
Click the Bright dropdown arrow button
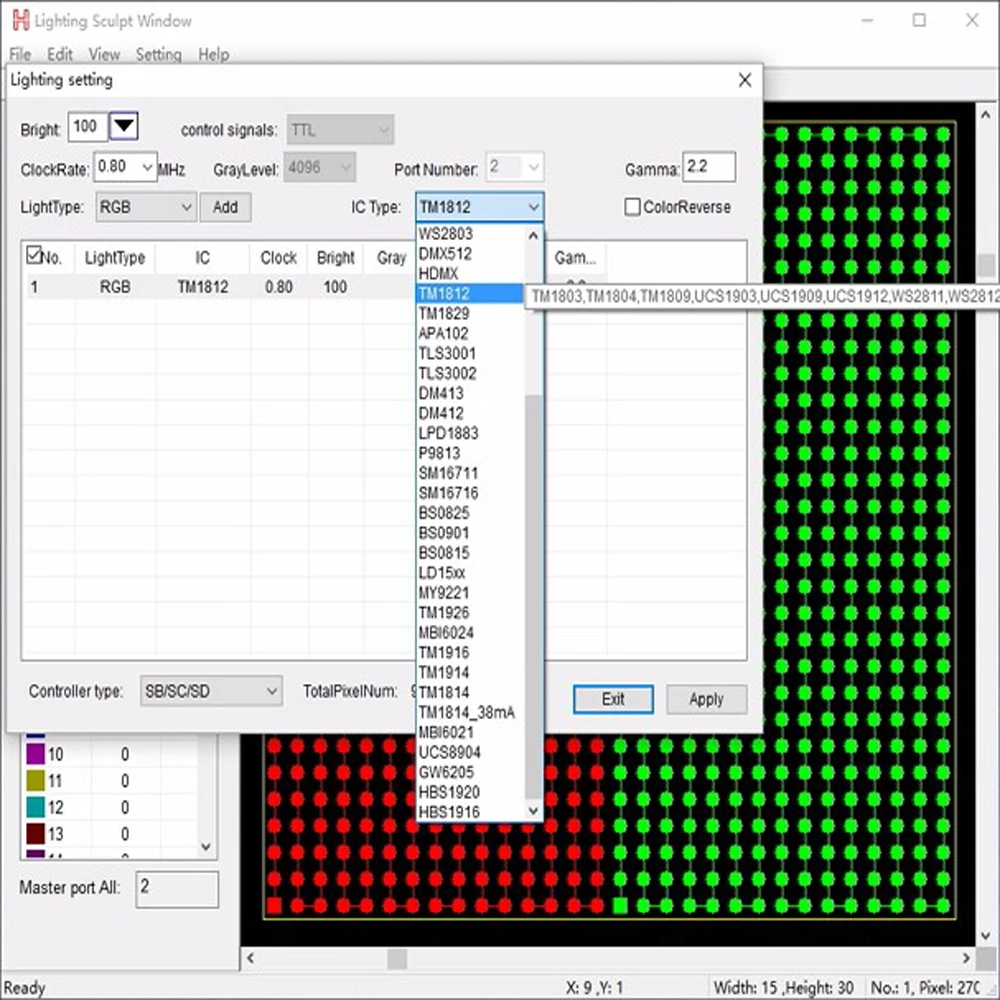(x=124, y=126)
